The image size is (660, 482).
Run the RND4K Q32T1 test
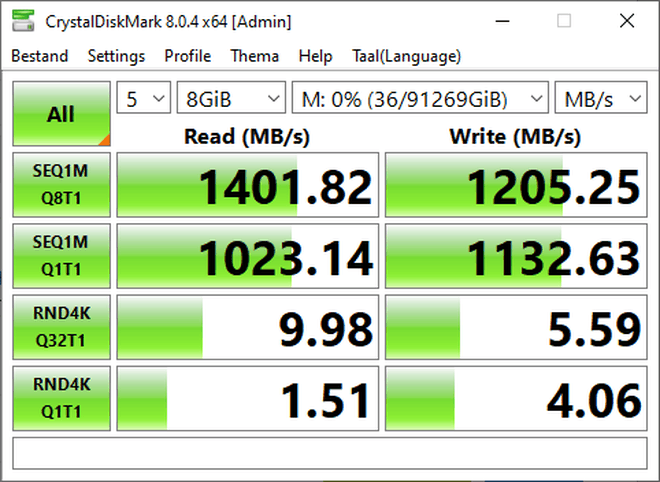pos(61,327)
